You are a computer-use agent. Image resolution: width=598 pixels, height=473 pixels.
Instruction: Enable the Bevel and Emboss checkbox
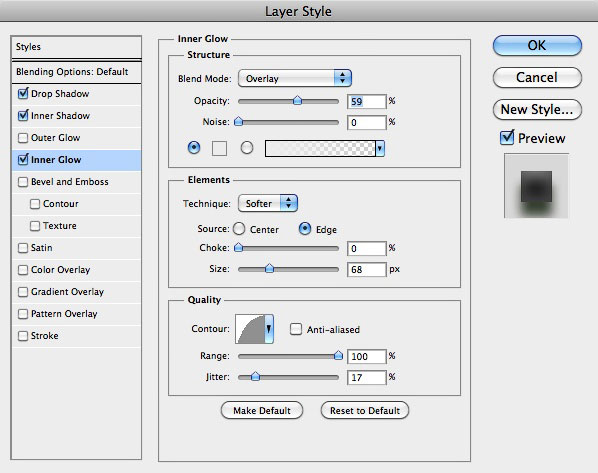pyautogui.click(x=23, y=182)
